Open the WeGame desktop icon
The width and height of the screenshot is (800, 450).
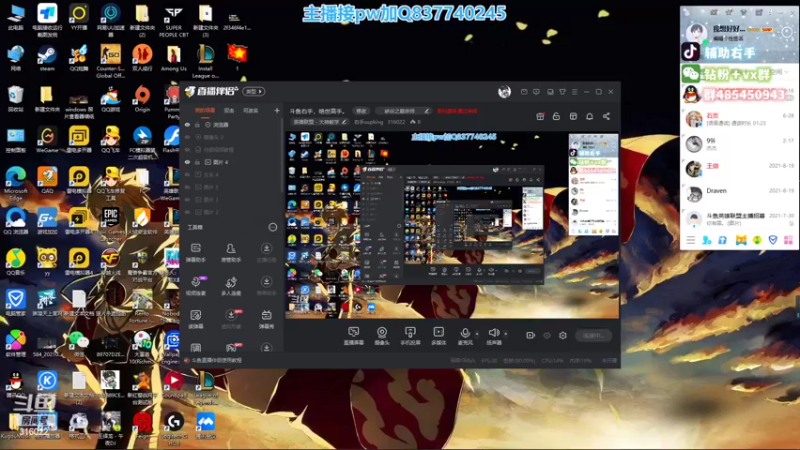(x=47, y=140)
